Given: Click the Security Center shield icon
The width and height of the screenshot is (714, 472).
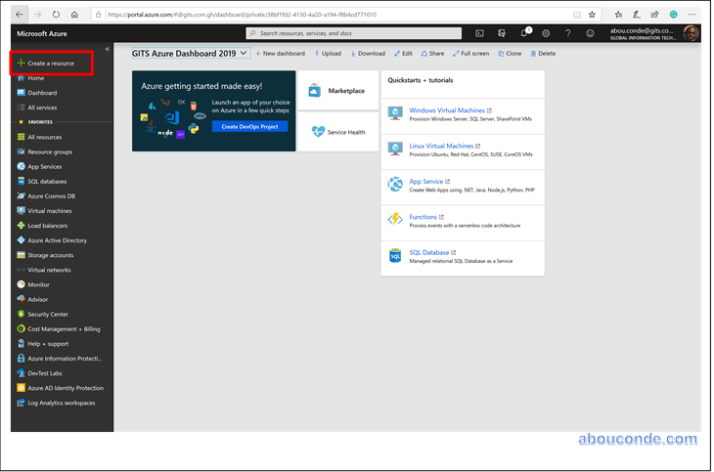Looking at the screenshot, I should pos(21,313).
